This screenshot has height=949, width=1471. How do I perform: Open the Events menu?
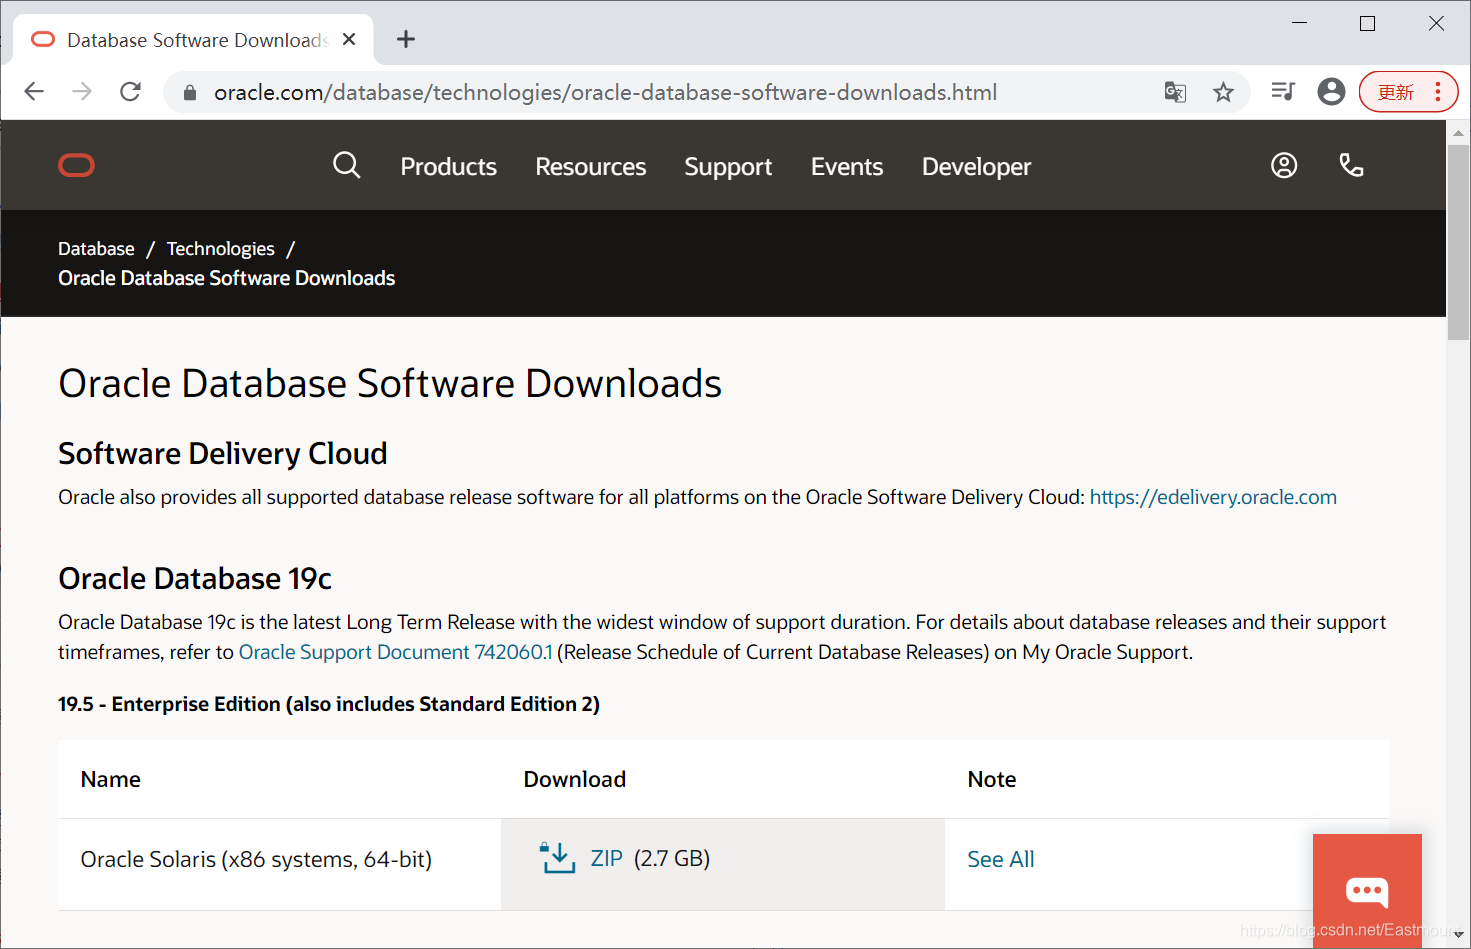click(847, 167)
